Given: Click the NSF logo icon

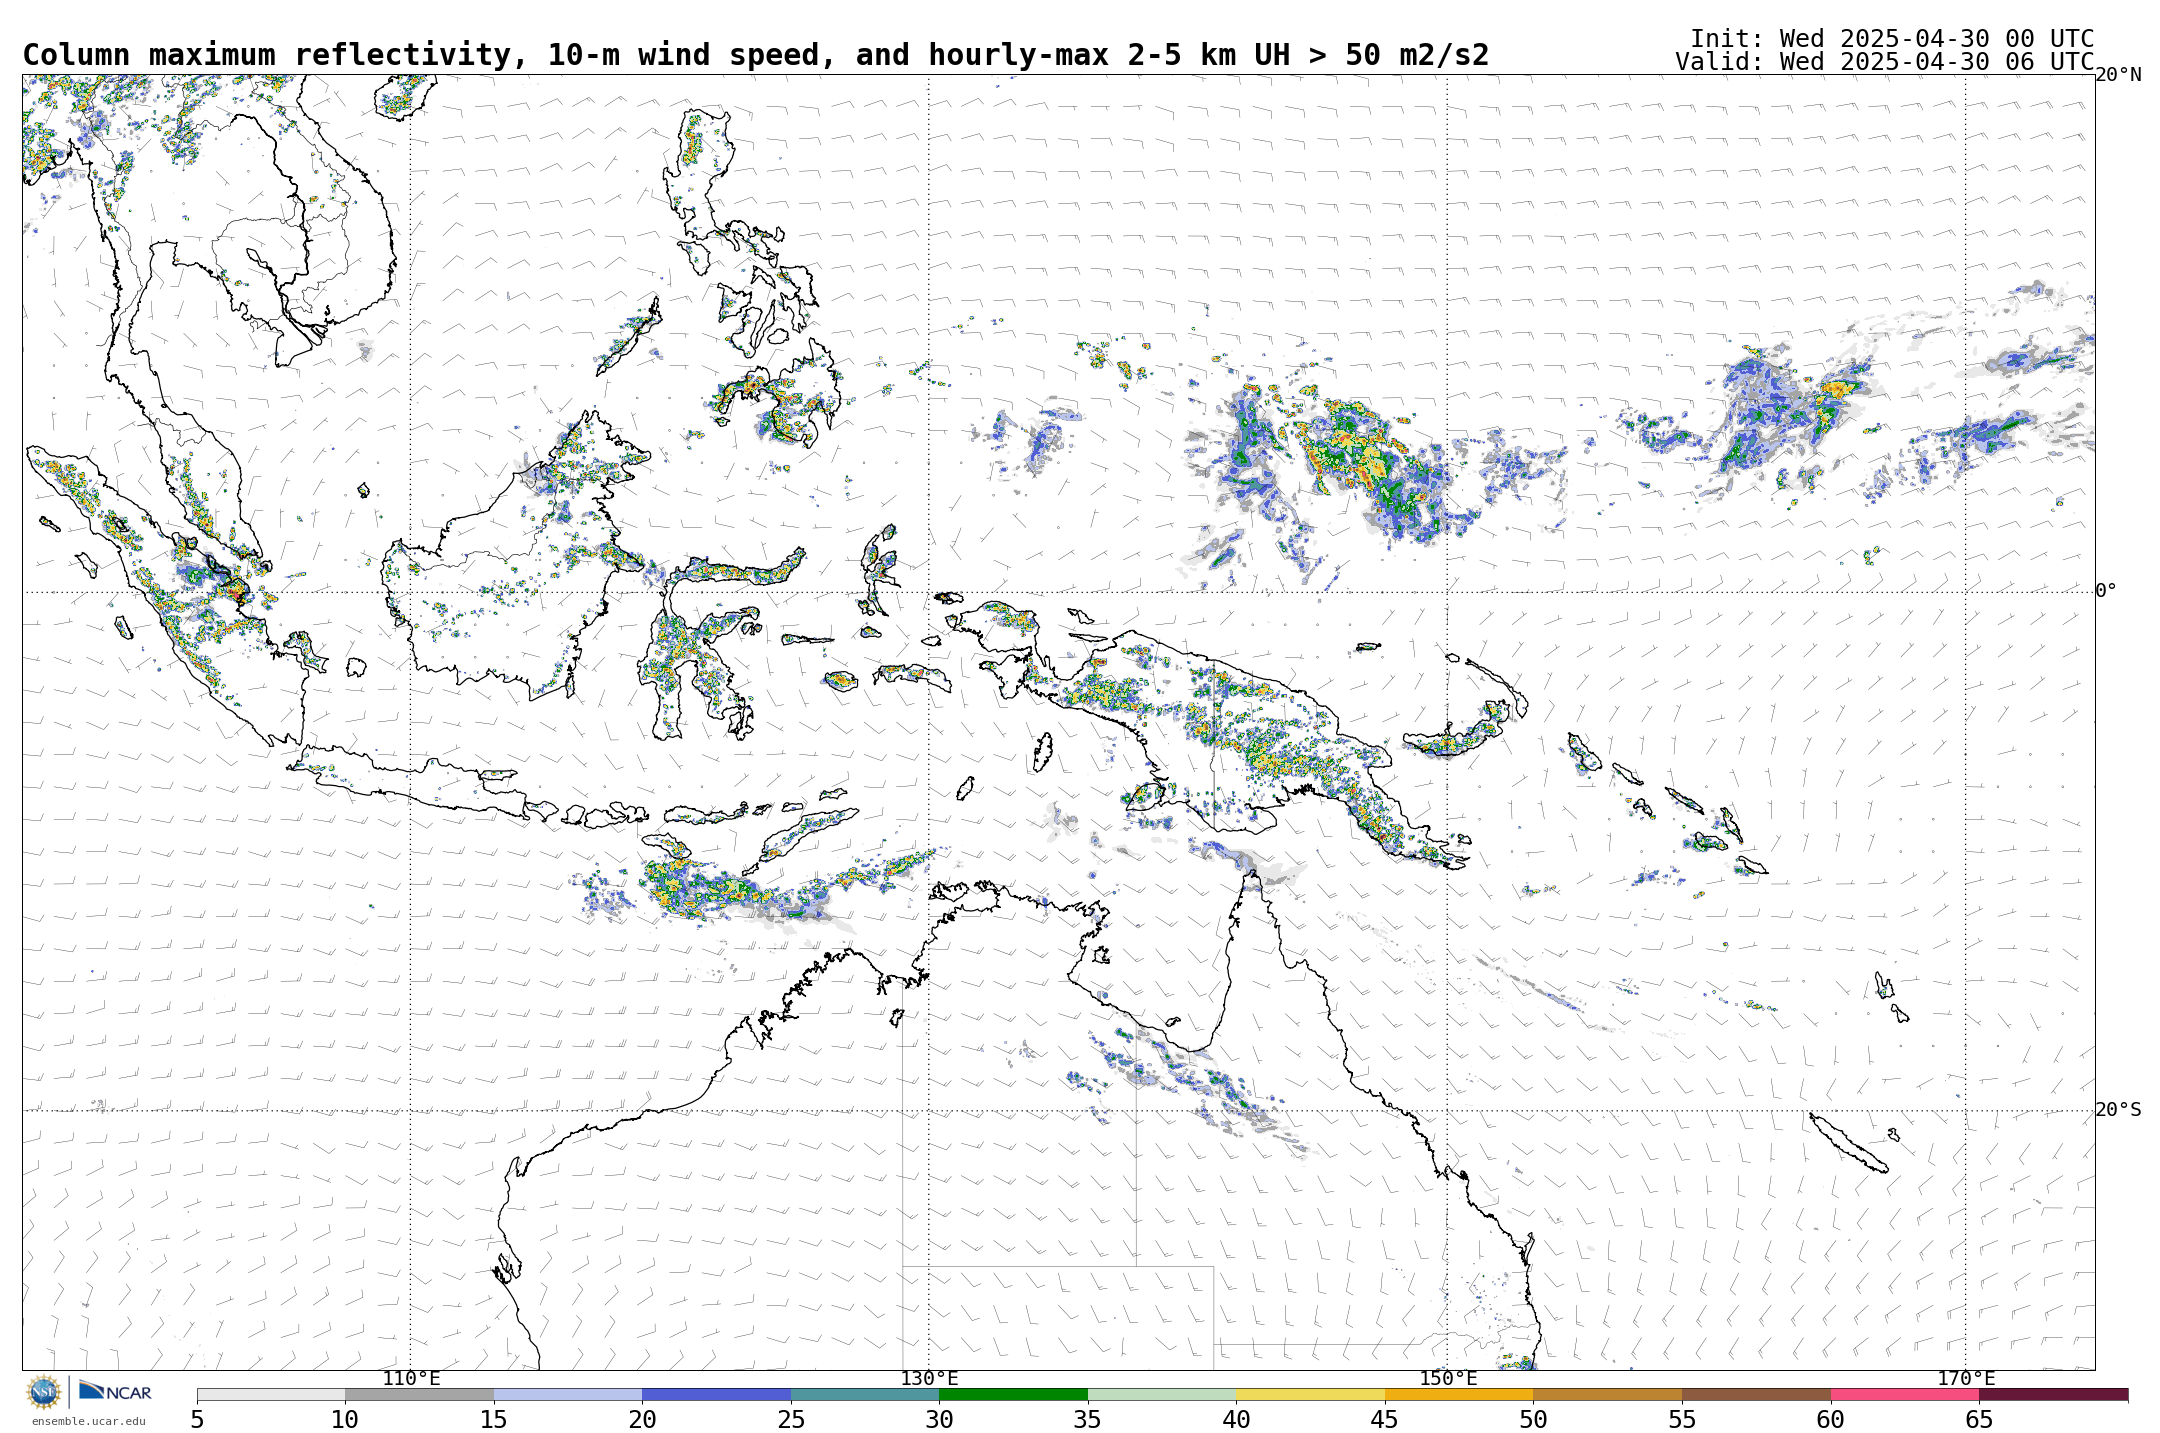Looking at the screenshot, I should coord(44,1392).
